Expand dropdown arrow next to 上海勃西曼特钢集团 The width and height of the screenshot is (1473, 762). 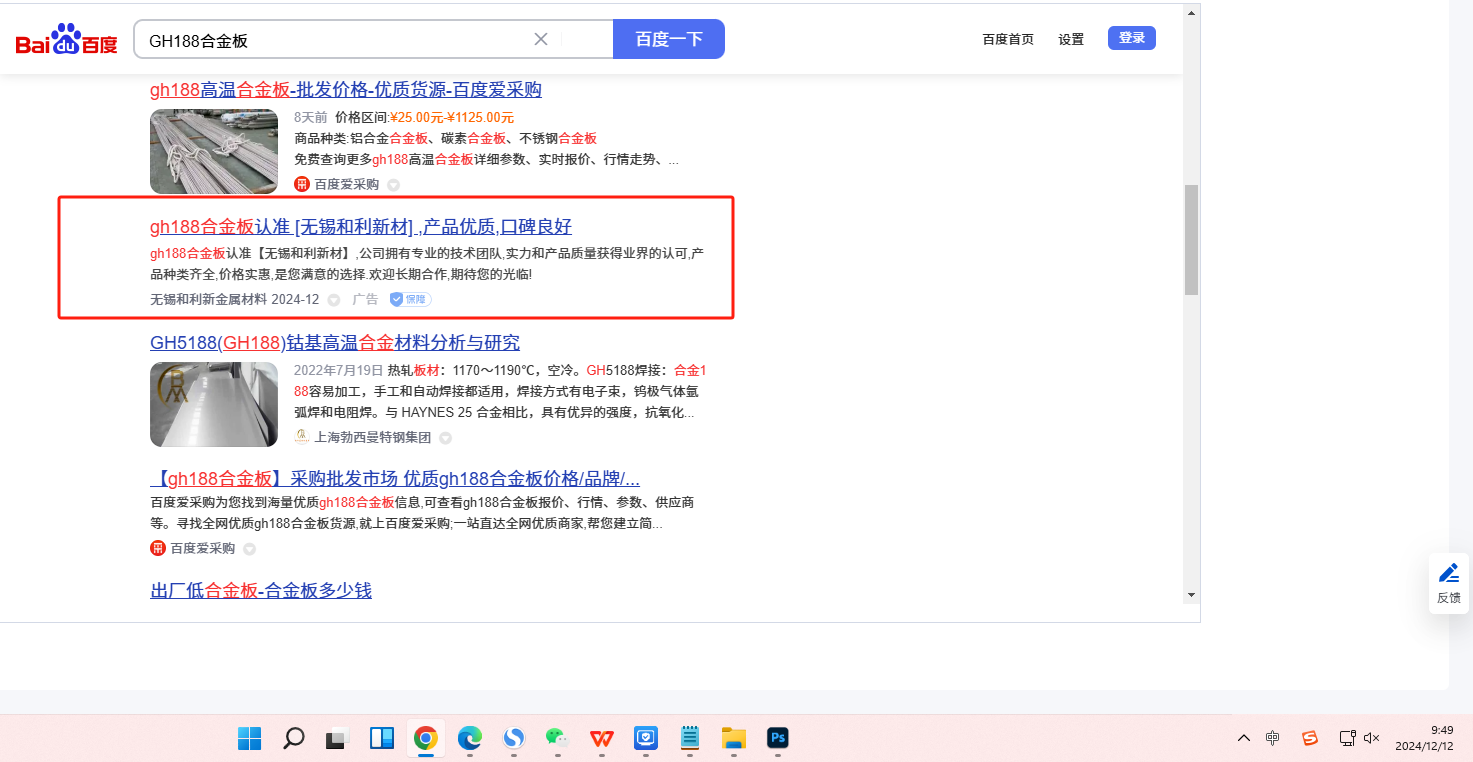pyautogui.click(x=446, y=437)
